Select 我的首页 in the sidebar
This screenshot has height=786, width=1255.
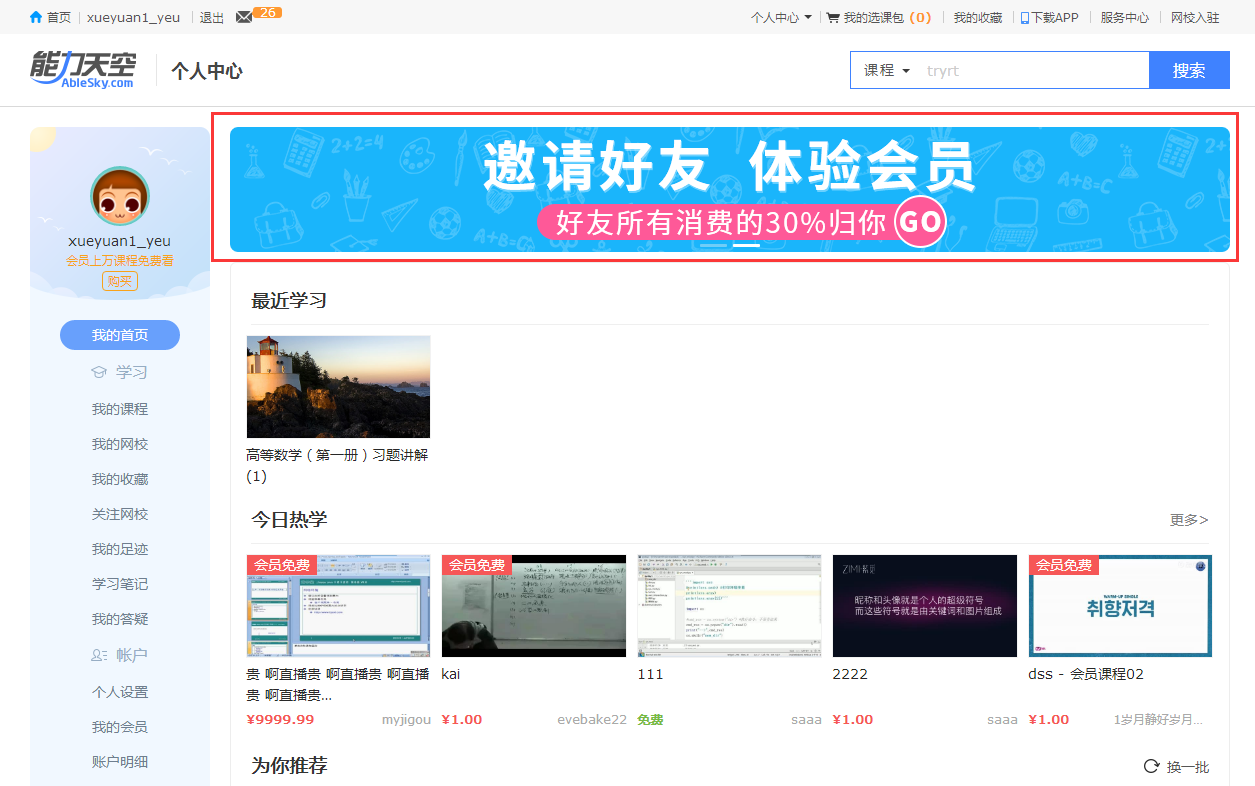(120, 335)
